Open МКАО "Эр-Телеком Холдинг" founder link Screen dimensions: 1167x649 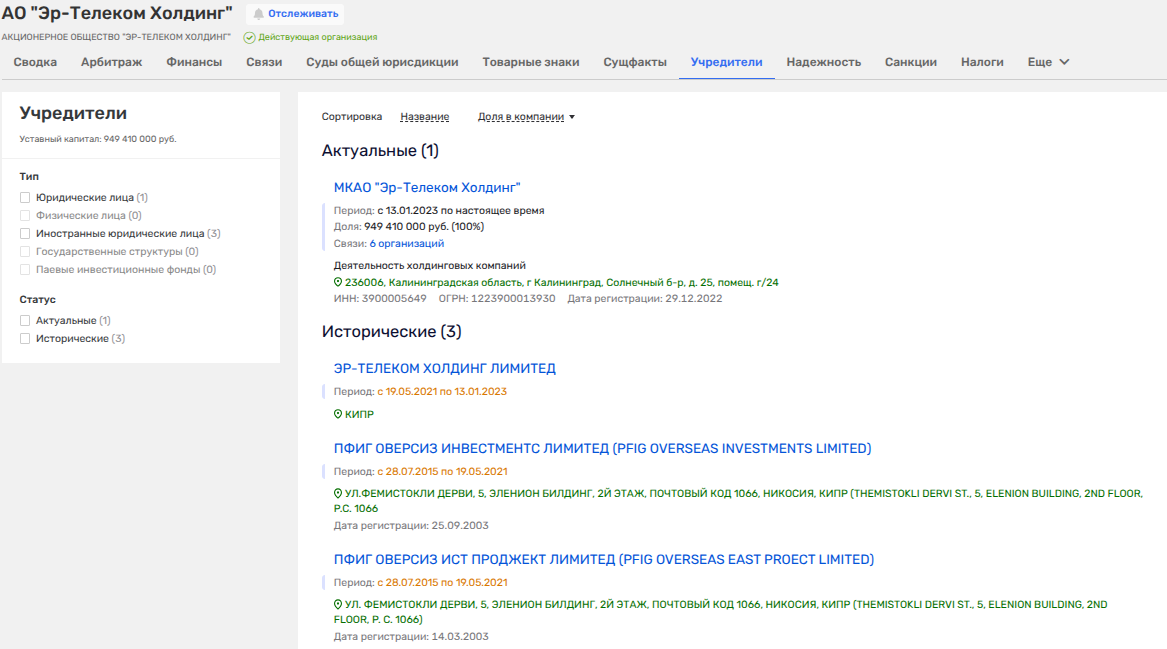click(x=427, y=188)
